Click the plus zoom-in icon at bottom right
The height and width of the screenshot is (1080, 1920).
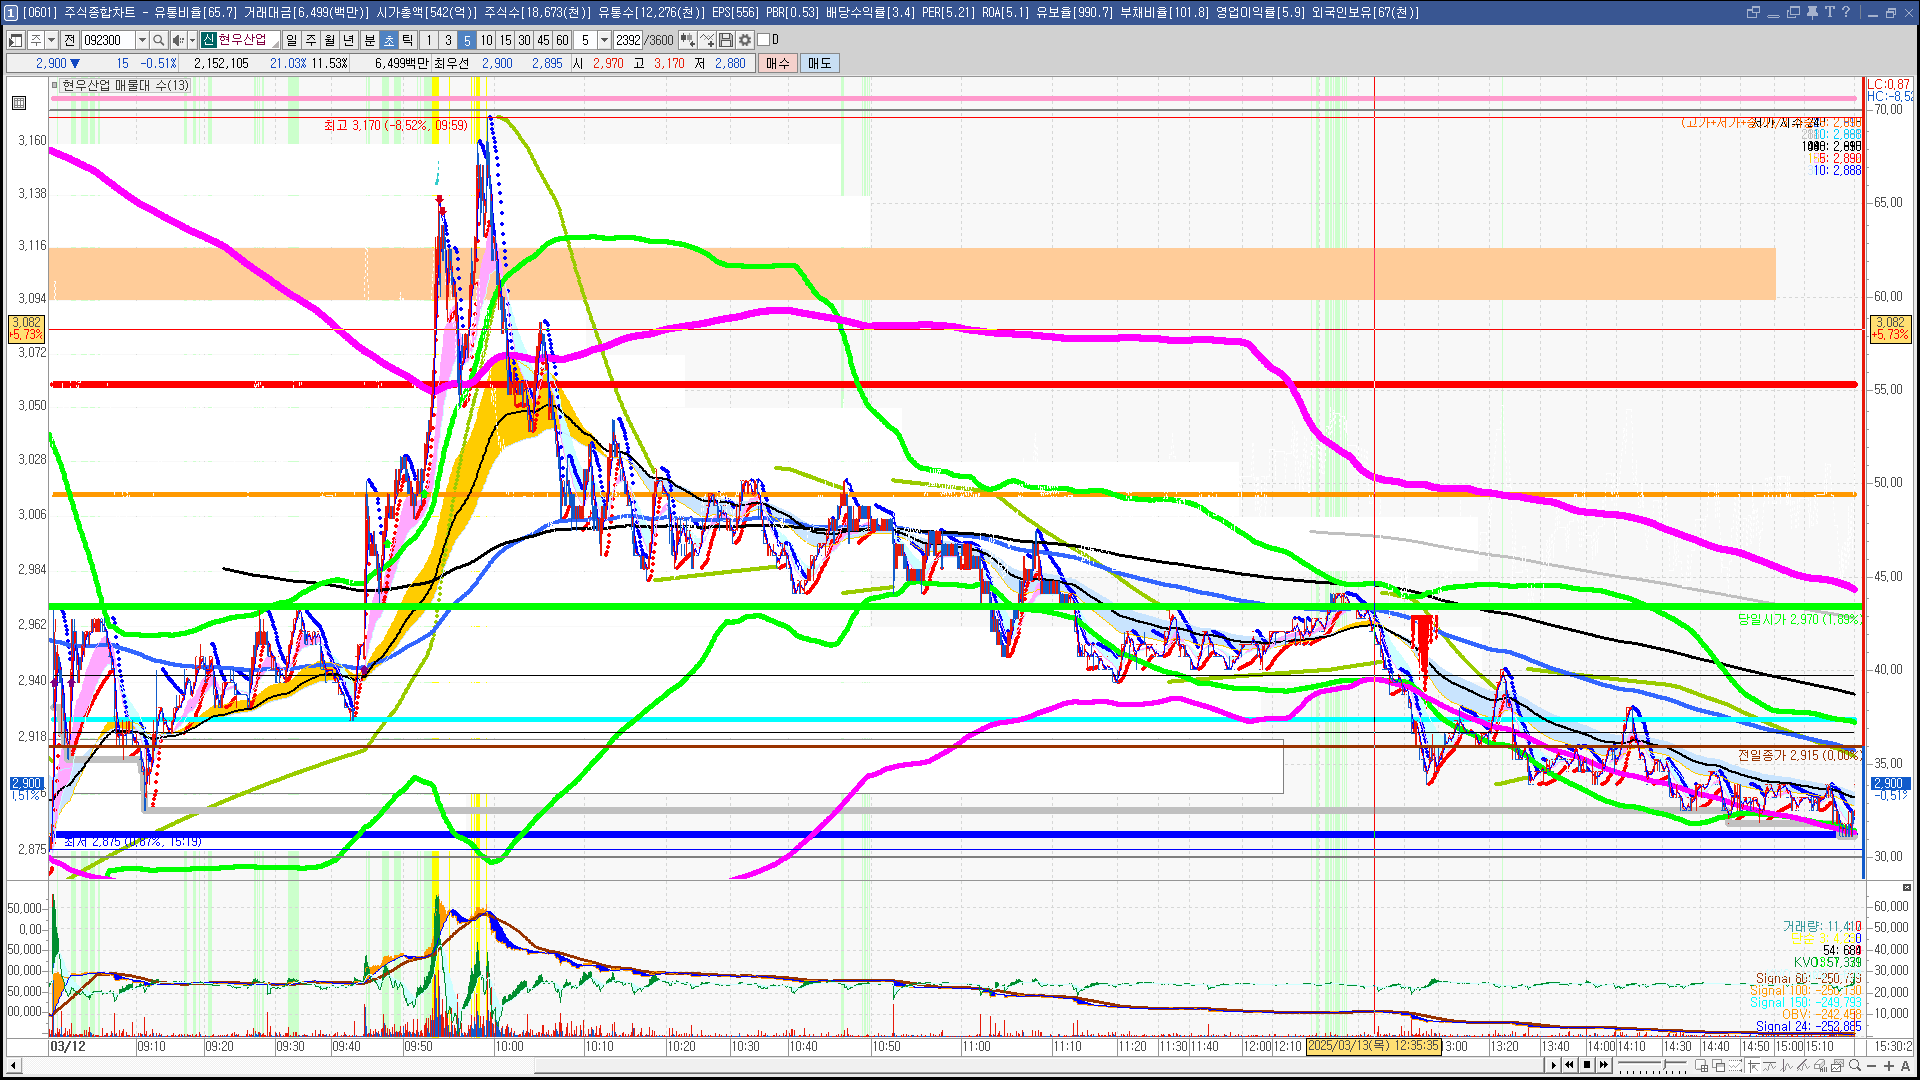click(x=1889, y=1066)
